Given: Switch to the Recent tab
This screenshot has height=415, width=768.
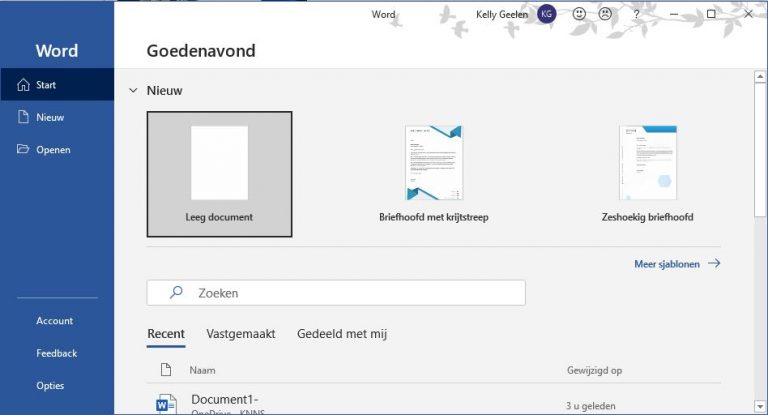Looking at the screenshot, I should (166, 334).
